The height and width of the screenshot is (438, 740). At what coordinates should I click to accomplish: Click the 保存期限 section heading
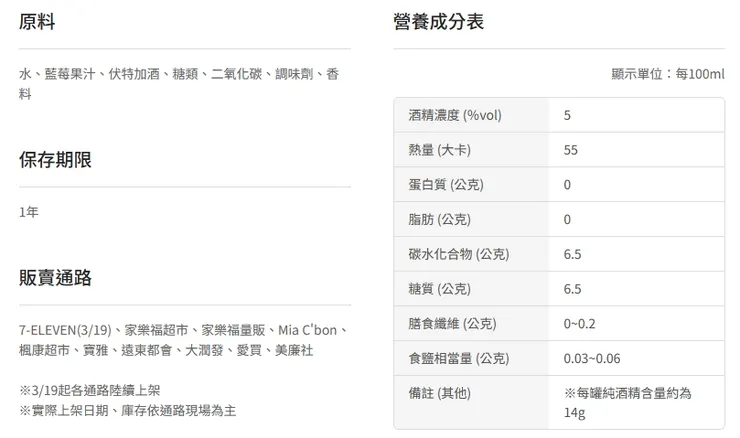coord(54,160)
